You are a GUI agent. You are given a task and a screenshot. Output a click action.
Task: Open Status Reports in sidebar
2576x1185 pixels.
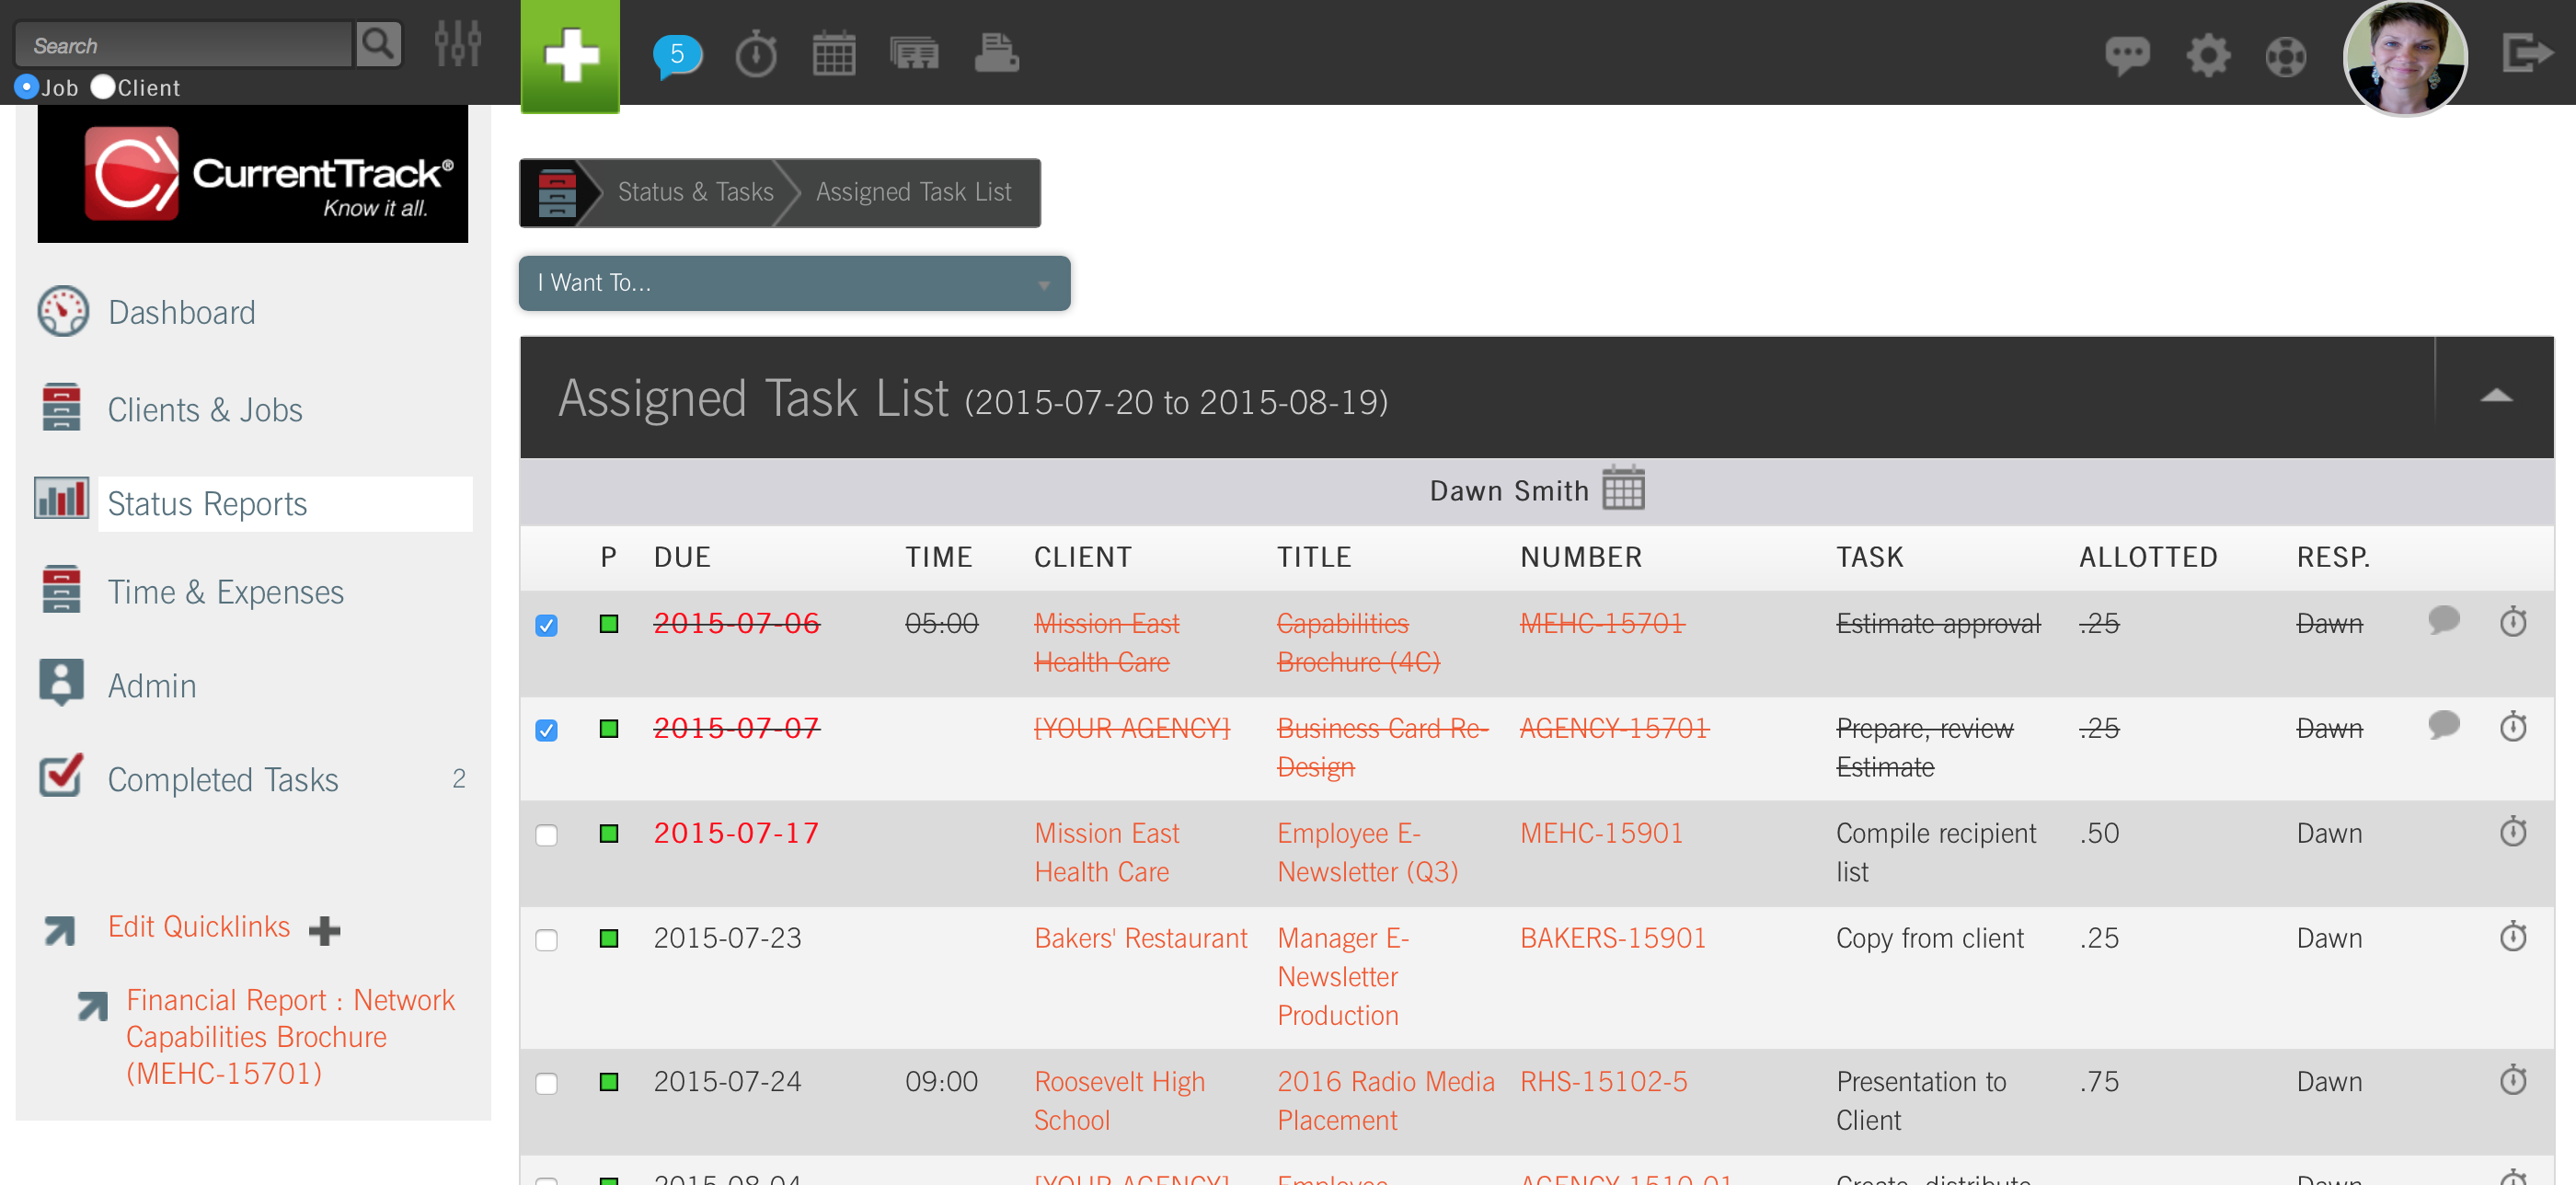point(207,503)
